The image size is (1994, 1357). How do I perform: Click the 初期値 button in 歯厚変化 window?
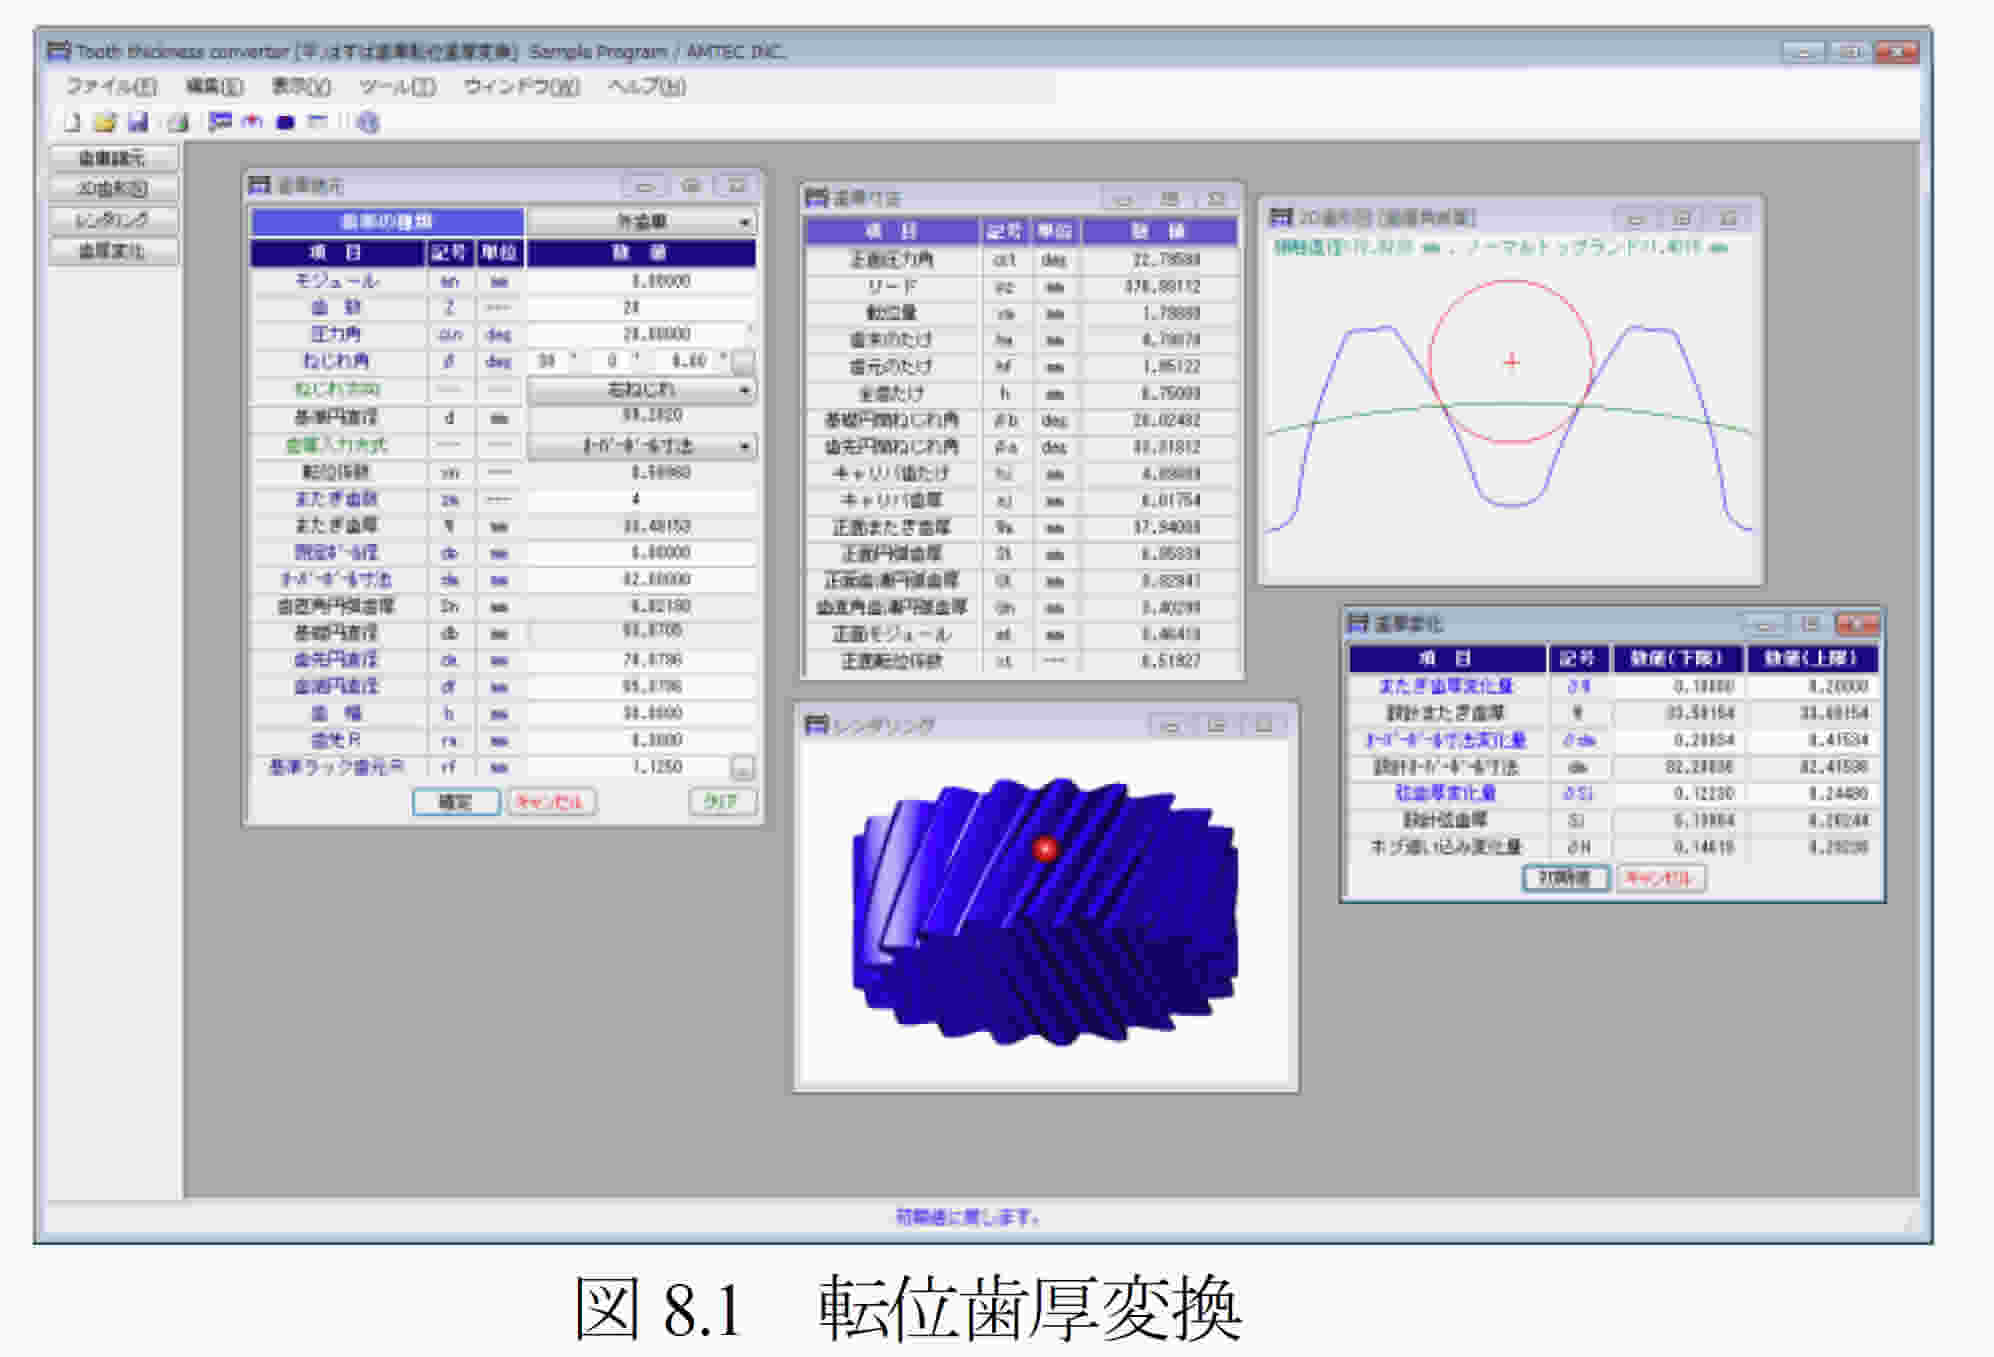click(1565, 878)
